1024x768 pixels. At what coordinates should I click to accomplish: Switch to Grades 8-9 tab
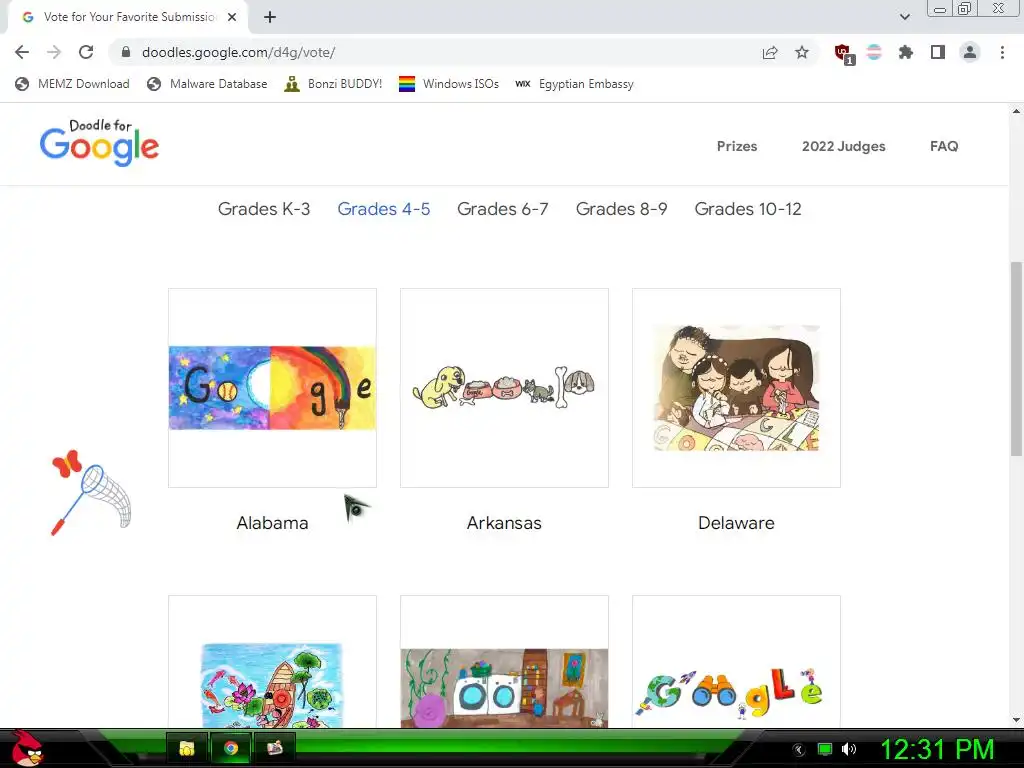click(x=622, y=209)
